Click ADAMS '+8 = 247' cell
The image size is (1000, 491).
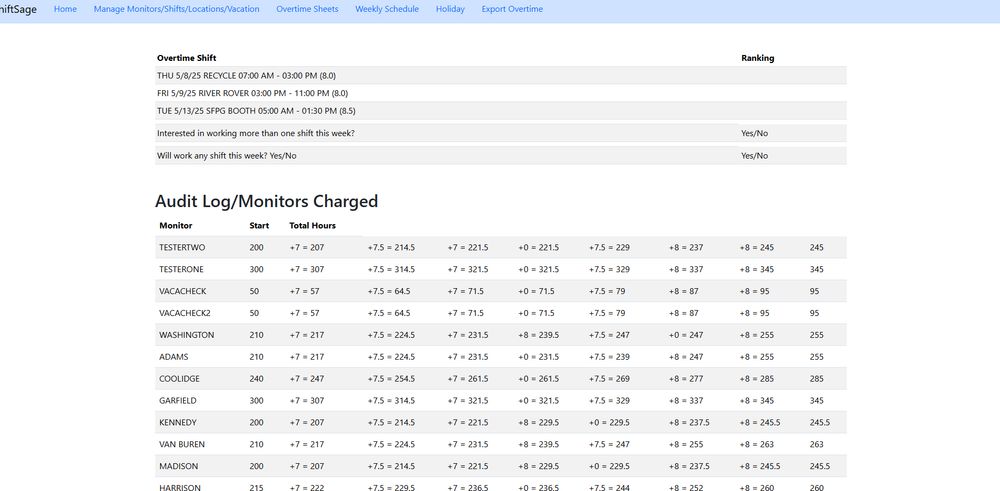tap(686, 357)
